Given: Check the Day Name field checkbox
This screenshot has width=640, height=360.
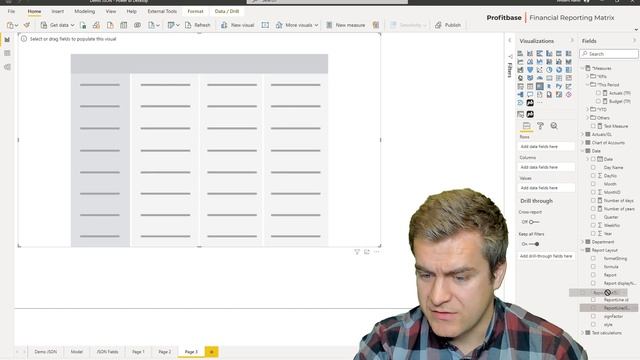Looking at the screenshot, I should [x=593, y=167].
